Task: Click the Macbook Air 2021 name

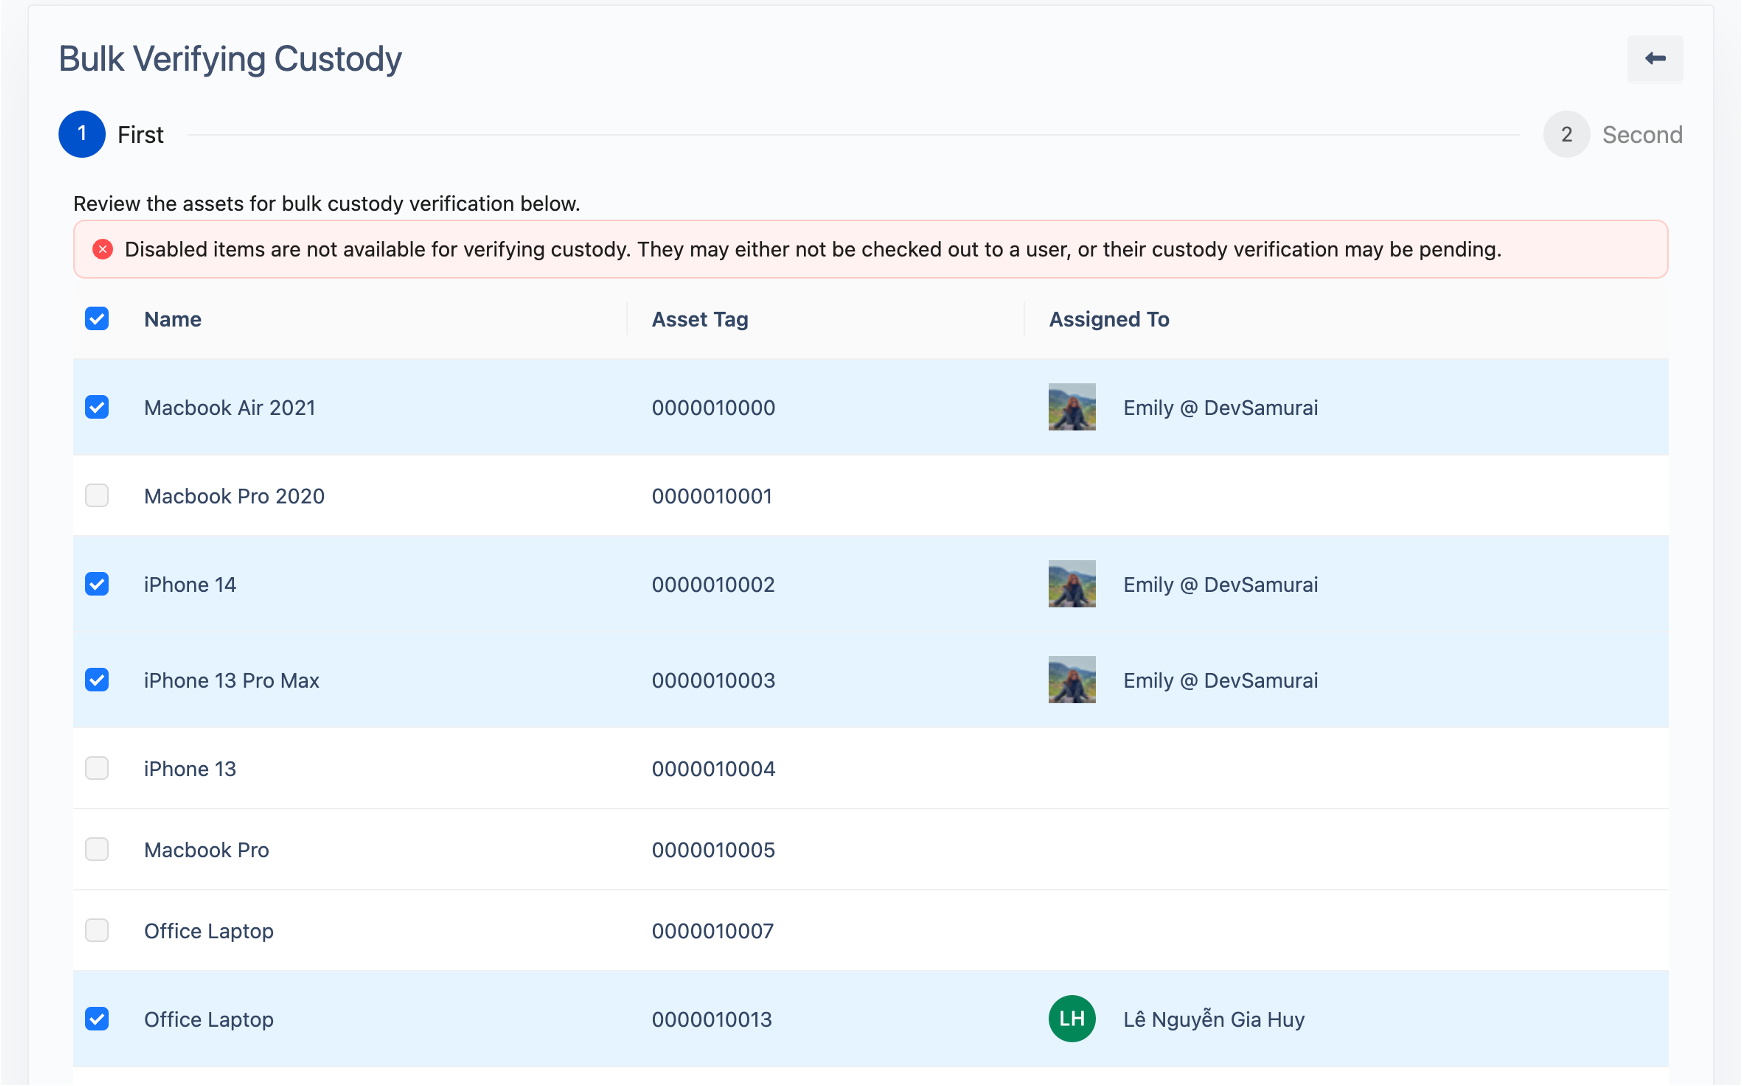Action: (230, 408)
